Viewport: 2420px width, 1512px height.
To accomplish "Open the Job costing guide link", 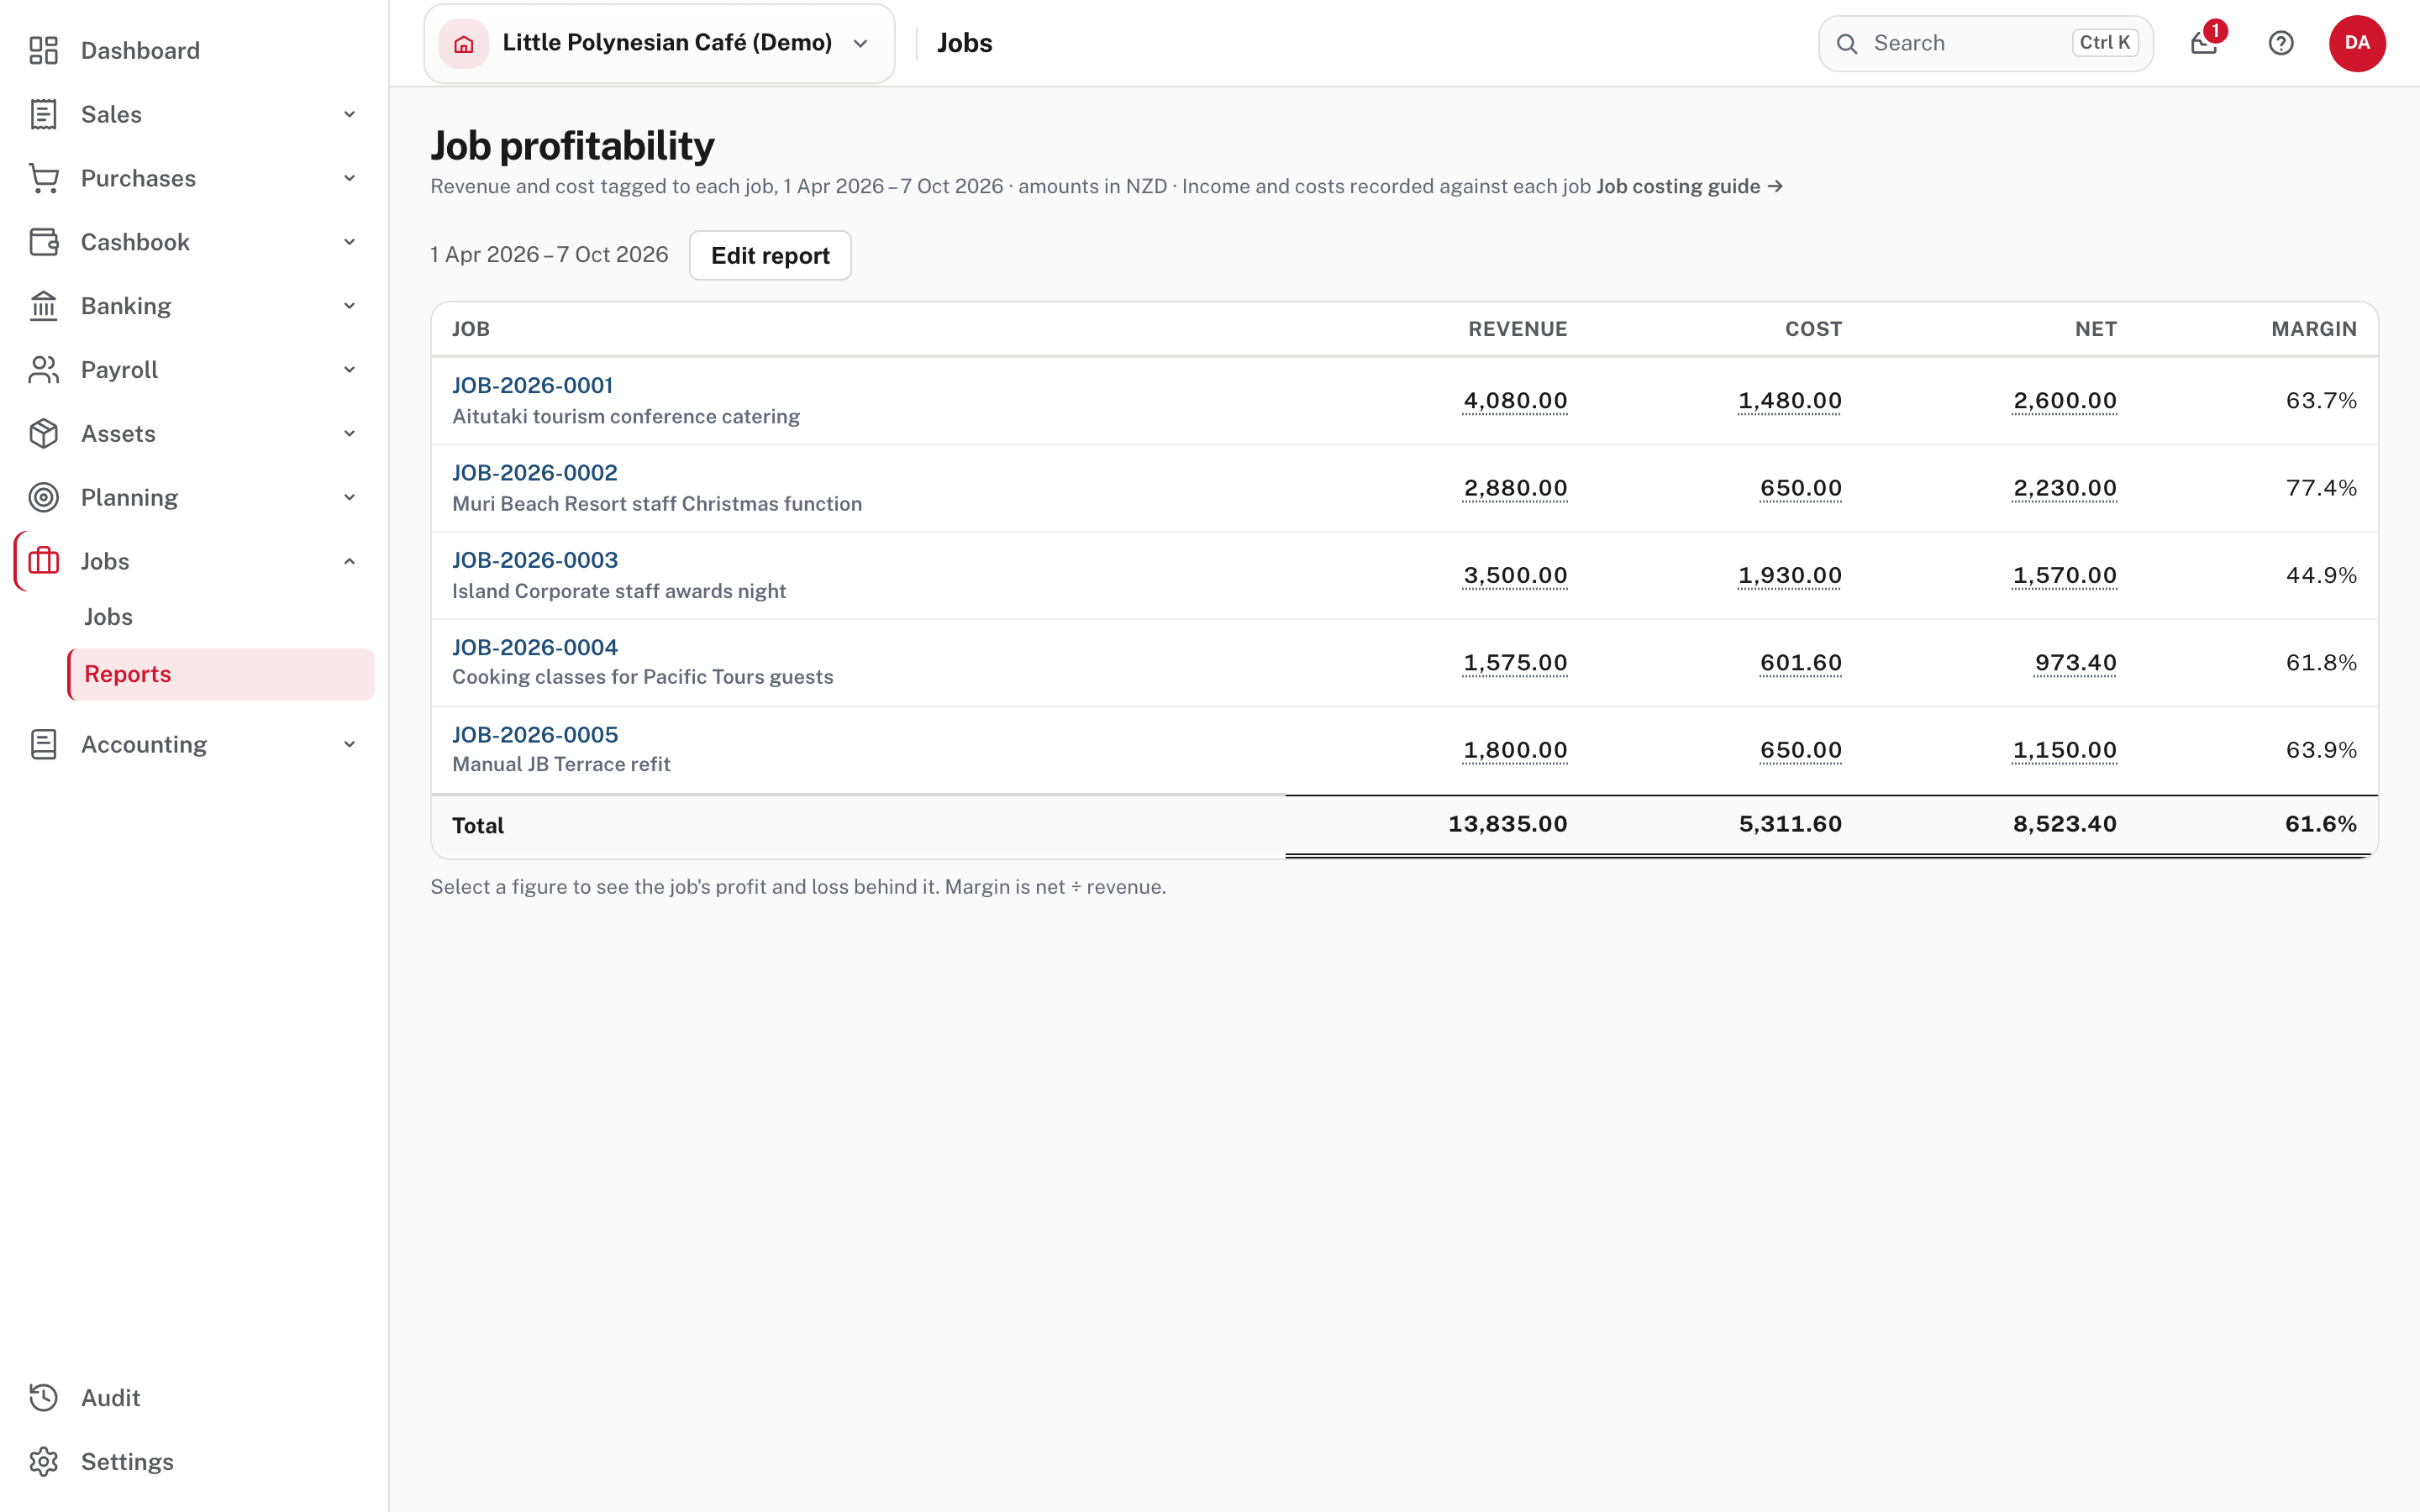I will pos(1689,186).
